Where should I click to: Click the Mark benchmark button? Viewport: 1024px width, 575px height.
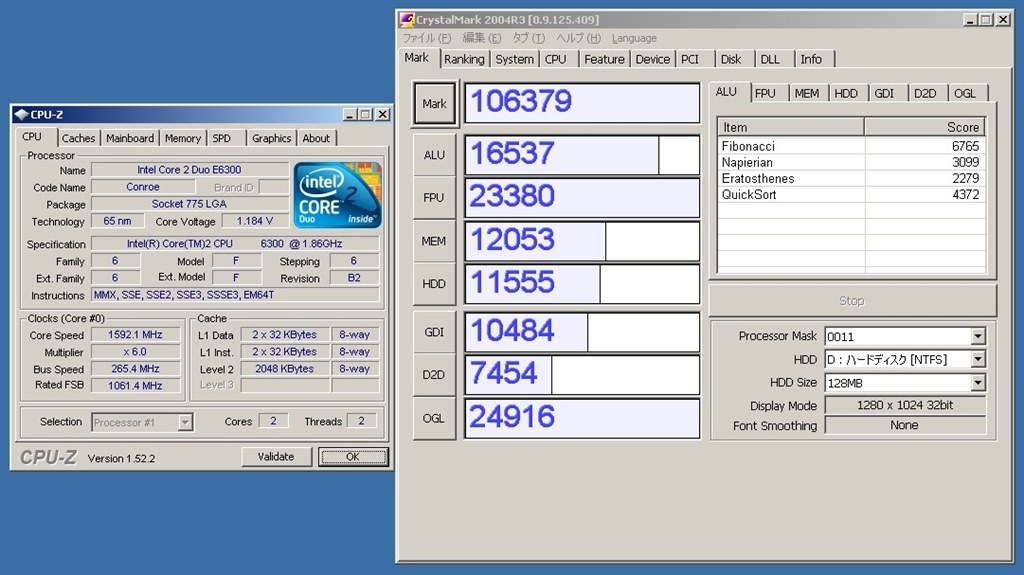pos(434,103)
